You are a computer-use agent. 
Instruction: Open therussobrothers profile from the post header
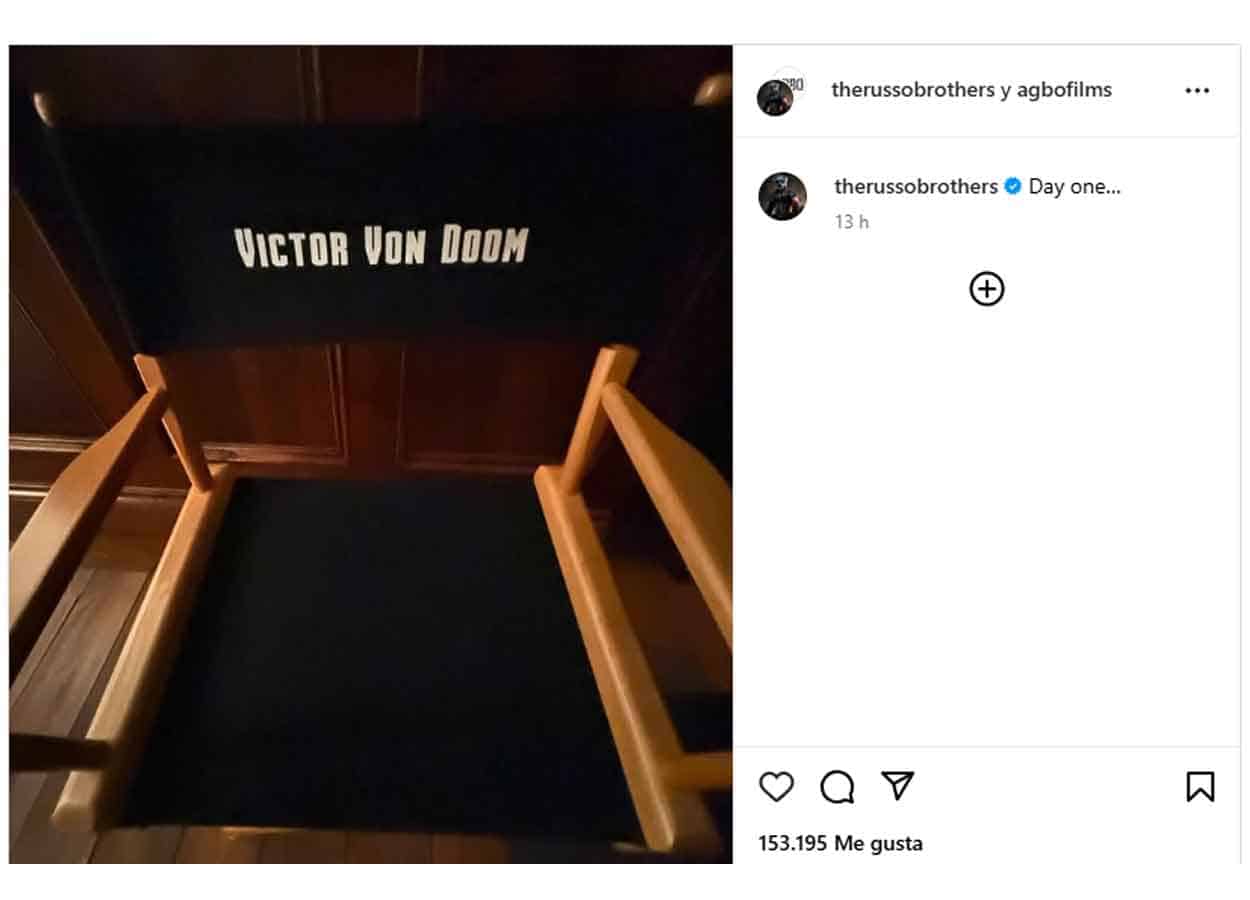(x=914, y=90)
